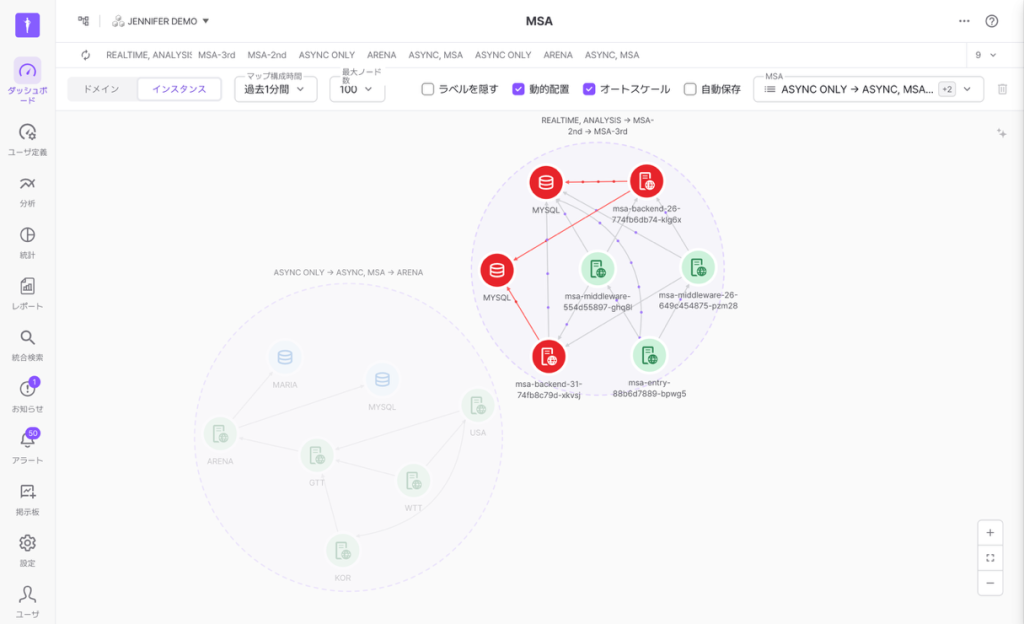Click the MSA-3rd domain filter
This screenshot has width=1024, height=624.
[x=216, y=55]
